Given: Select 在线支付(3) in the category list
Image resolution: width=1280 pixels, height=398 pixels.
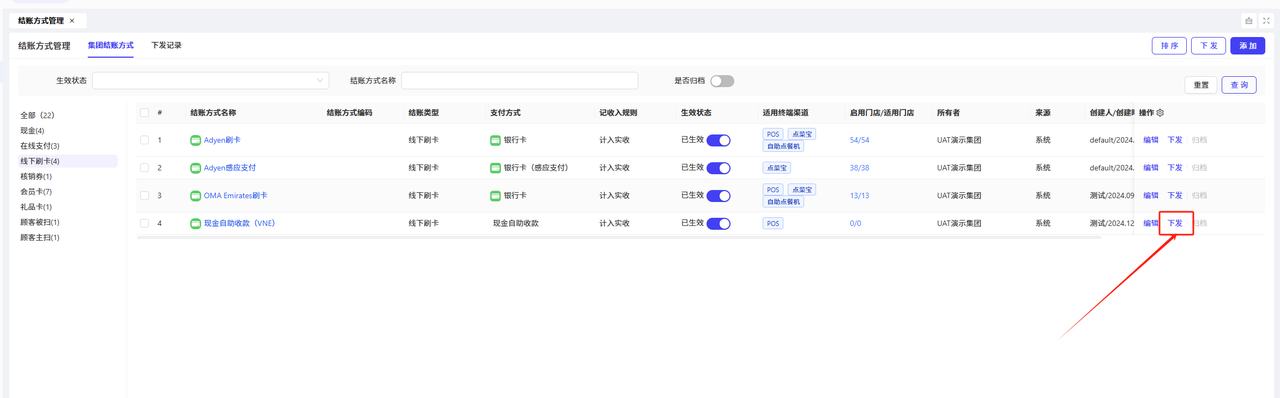Looking at the screenshot, I should tap(40, 146).
